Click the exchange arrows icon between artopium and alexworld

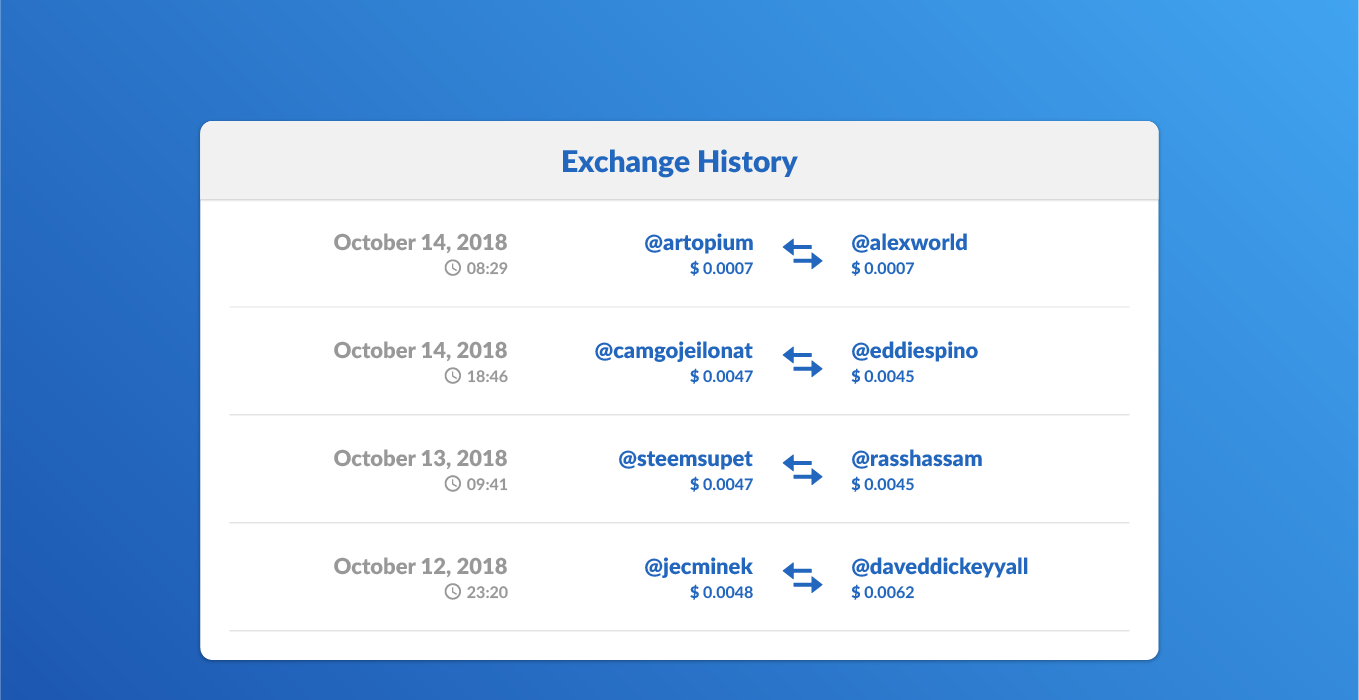point(802,254)
